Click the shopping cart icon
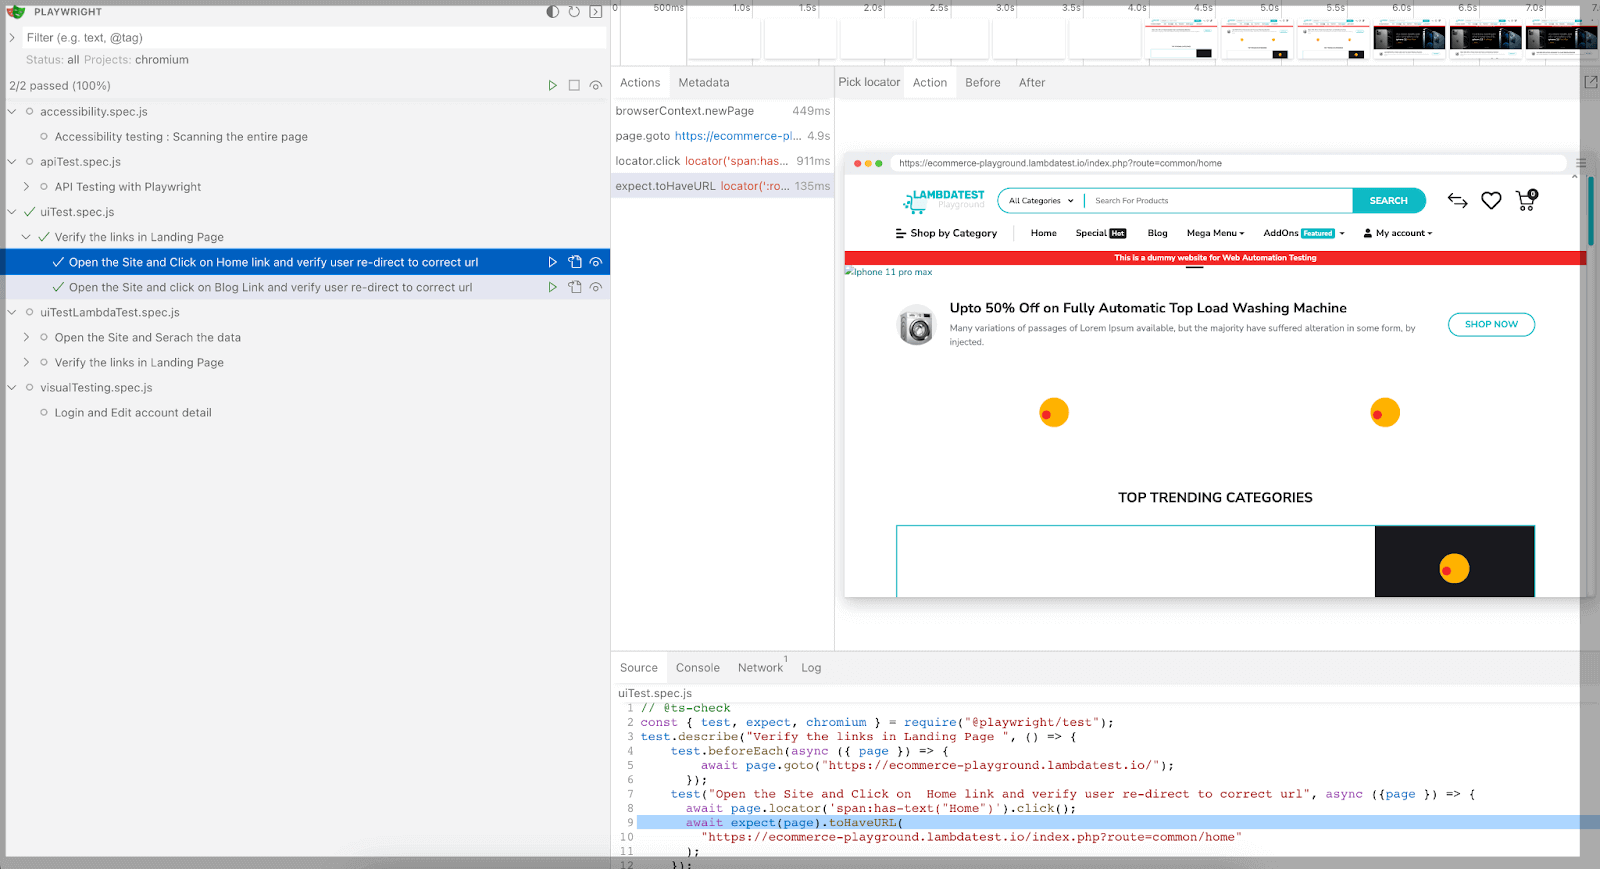The width and height of the screenshot is (1600, 869). (x=1526, y=200)
